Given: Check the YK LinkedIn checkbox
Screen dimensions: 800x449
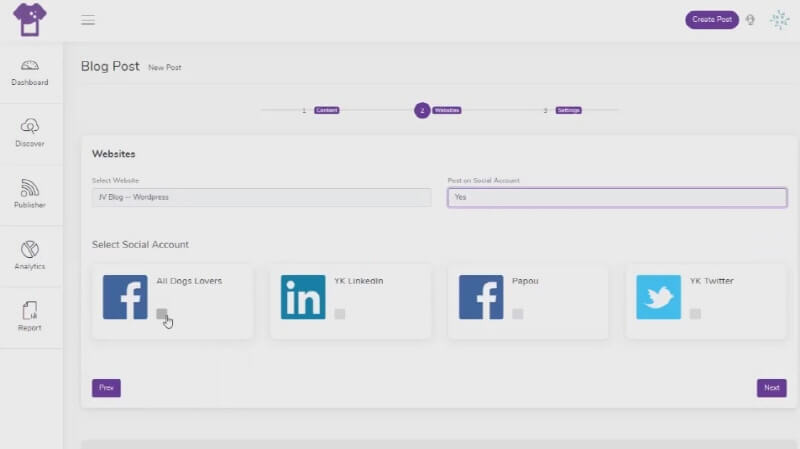Looking at the screenshot, I should 340,313.
